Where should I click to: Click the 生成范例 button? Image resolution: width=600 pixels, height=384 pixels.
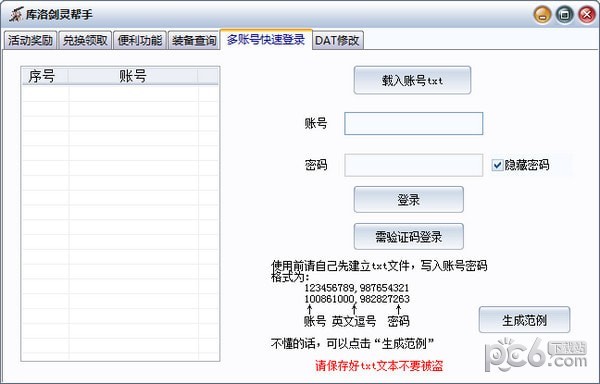(x=524, y=320)
